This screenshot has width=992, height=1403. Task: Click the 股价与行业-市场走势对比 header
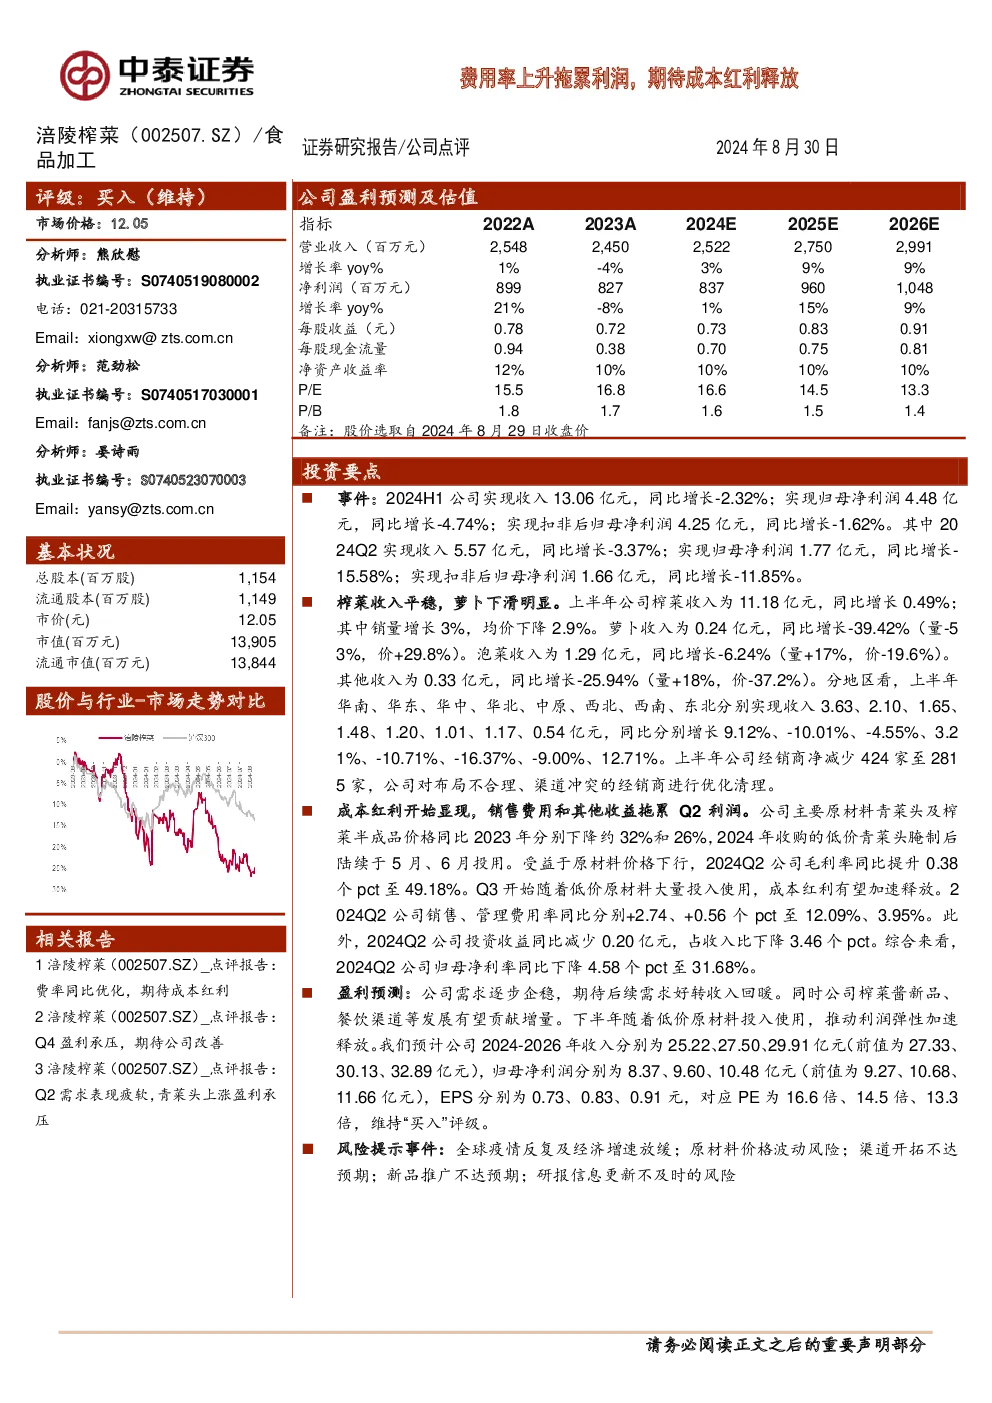pyautogui.click(x=155, y=701)
